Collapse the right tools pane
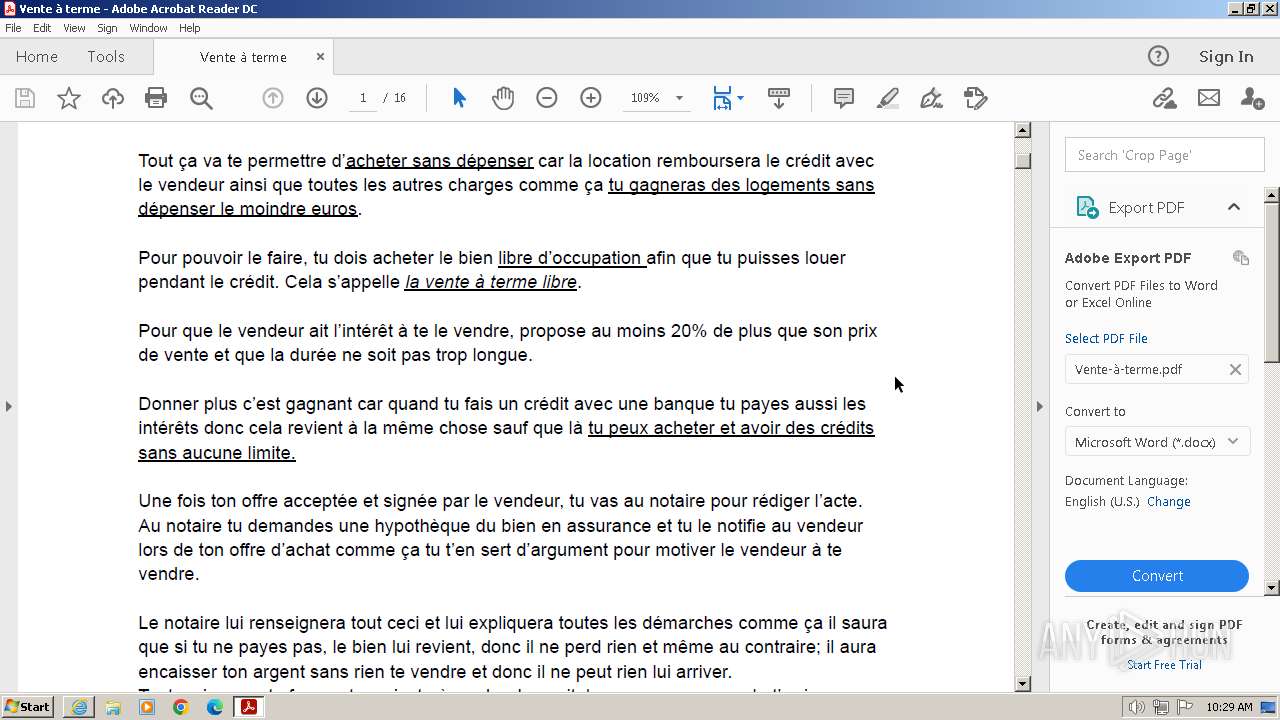The width and height of the screenshot is (1280, 720). coord(1039,406)
